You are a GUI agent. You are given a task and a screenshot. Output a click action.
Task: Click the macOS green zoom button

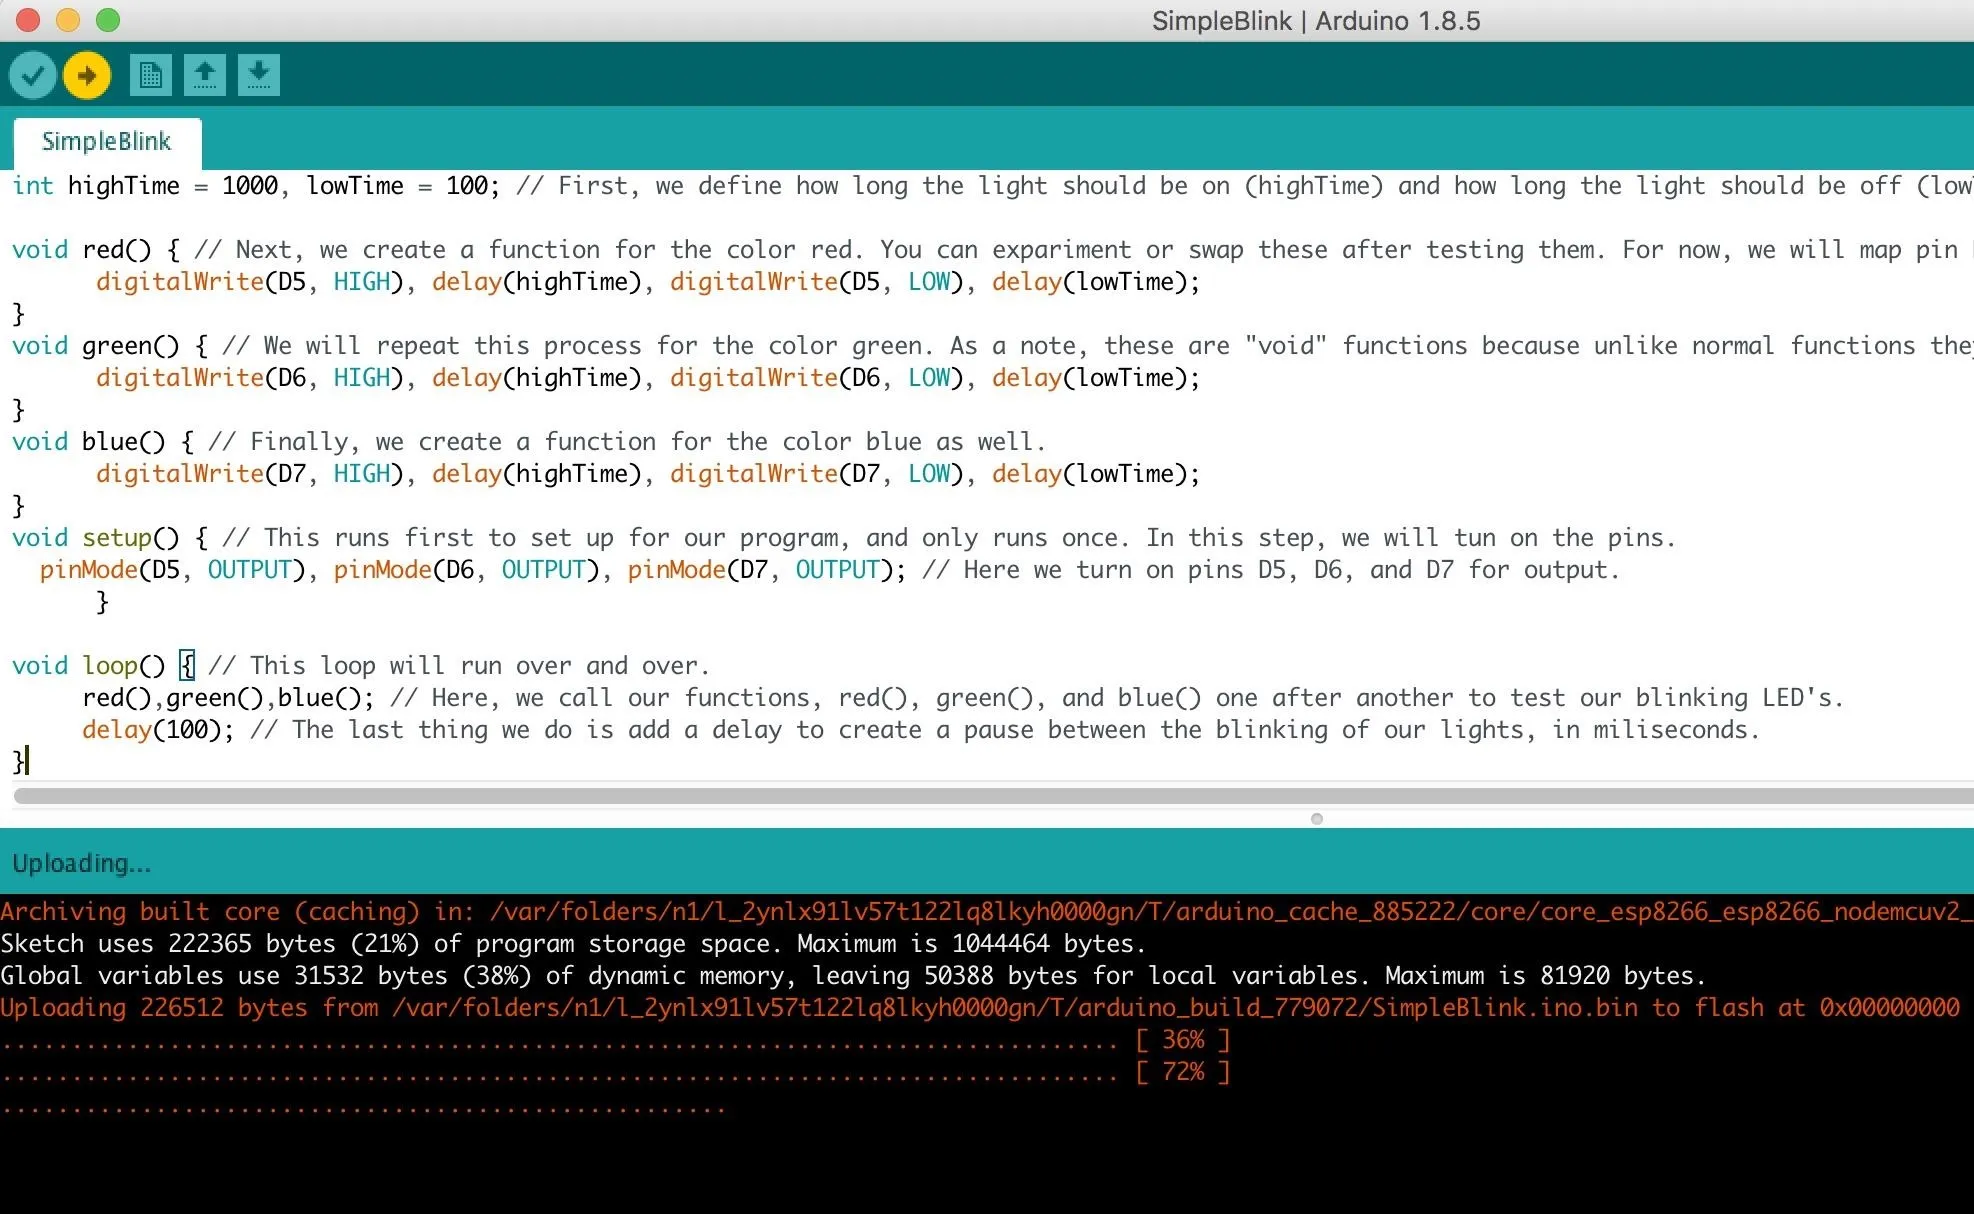[x=108, y=20]
